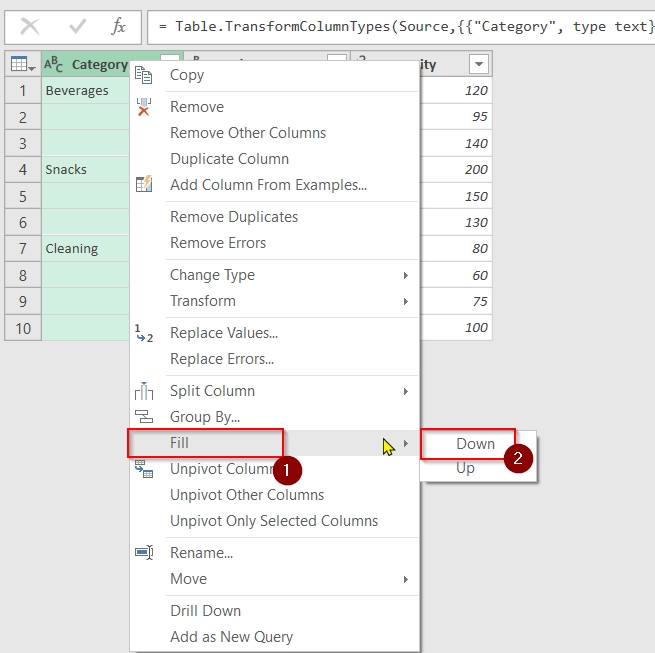Open the Transform menu item
Viewport: 655px width, 653px height.
tap(203, 301)
